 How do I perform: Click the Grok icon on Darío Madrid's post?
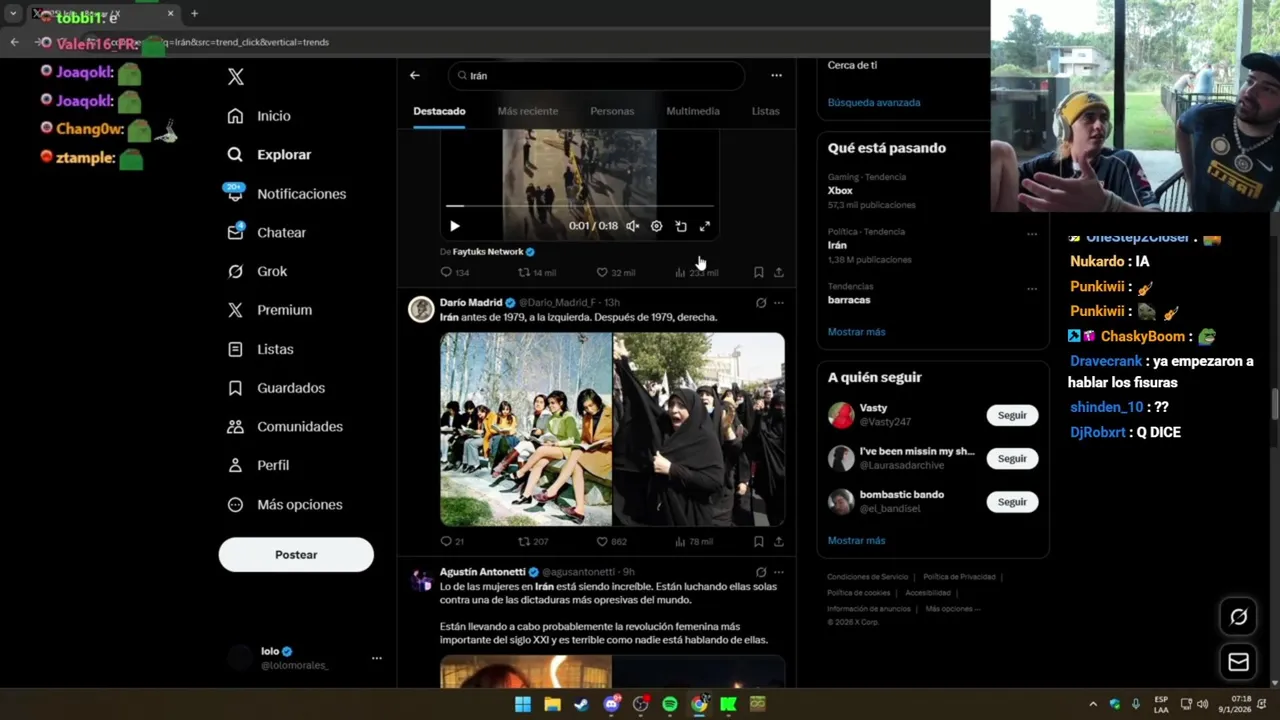(x=761, y=303)
